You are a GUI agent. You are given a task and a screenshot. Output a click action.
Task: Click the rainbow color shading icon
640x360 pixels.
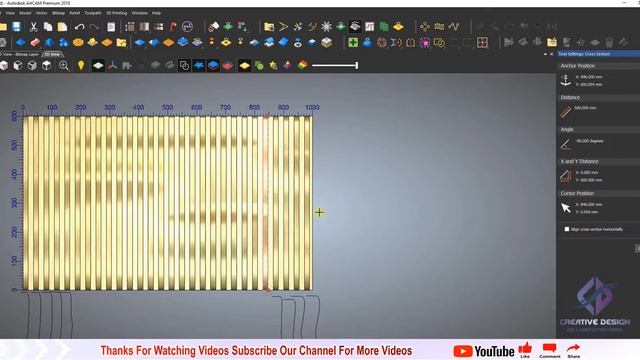pos(302,65)
